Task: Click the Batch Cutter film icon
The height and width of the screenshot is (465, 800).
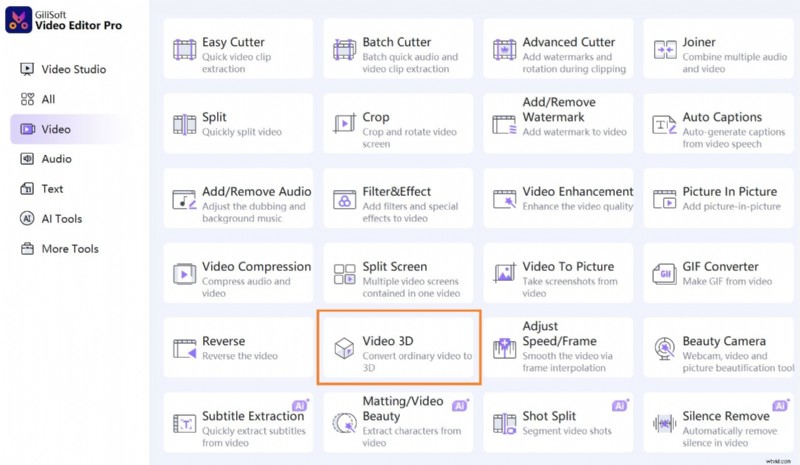Action: pos(344,50)
